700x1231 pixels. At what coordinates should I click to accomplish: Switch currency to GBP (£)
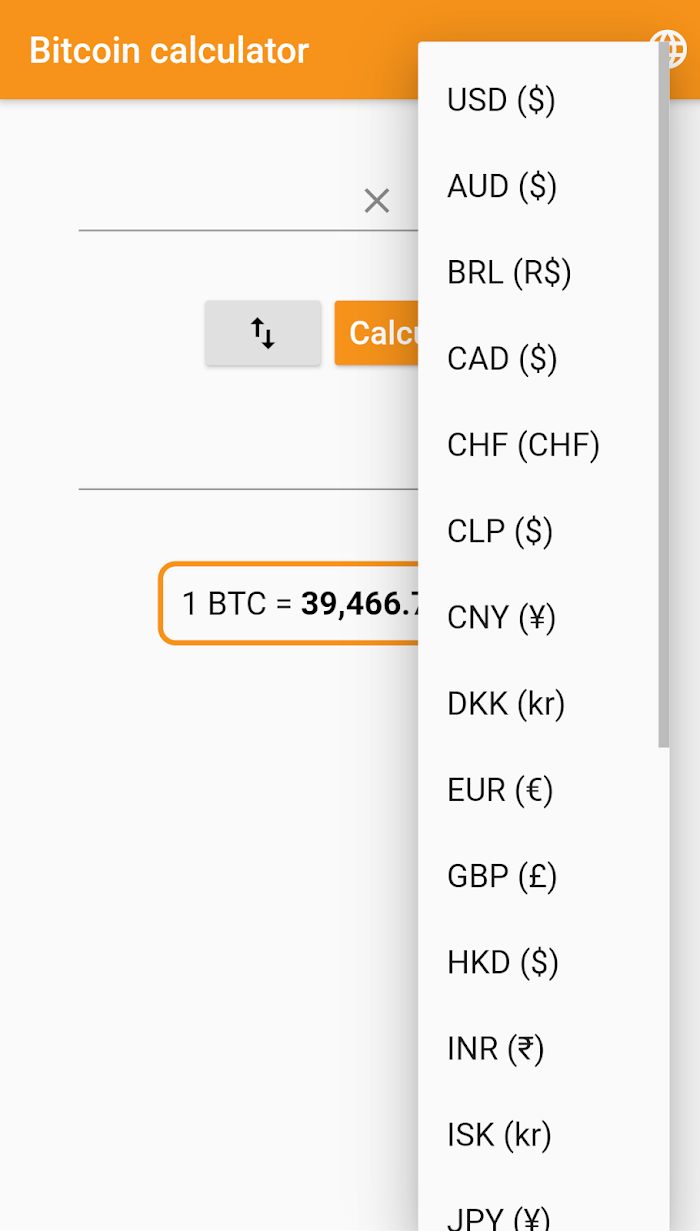click(502, 876)
